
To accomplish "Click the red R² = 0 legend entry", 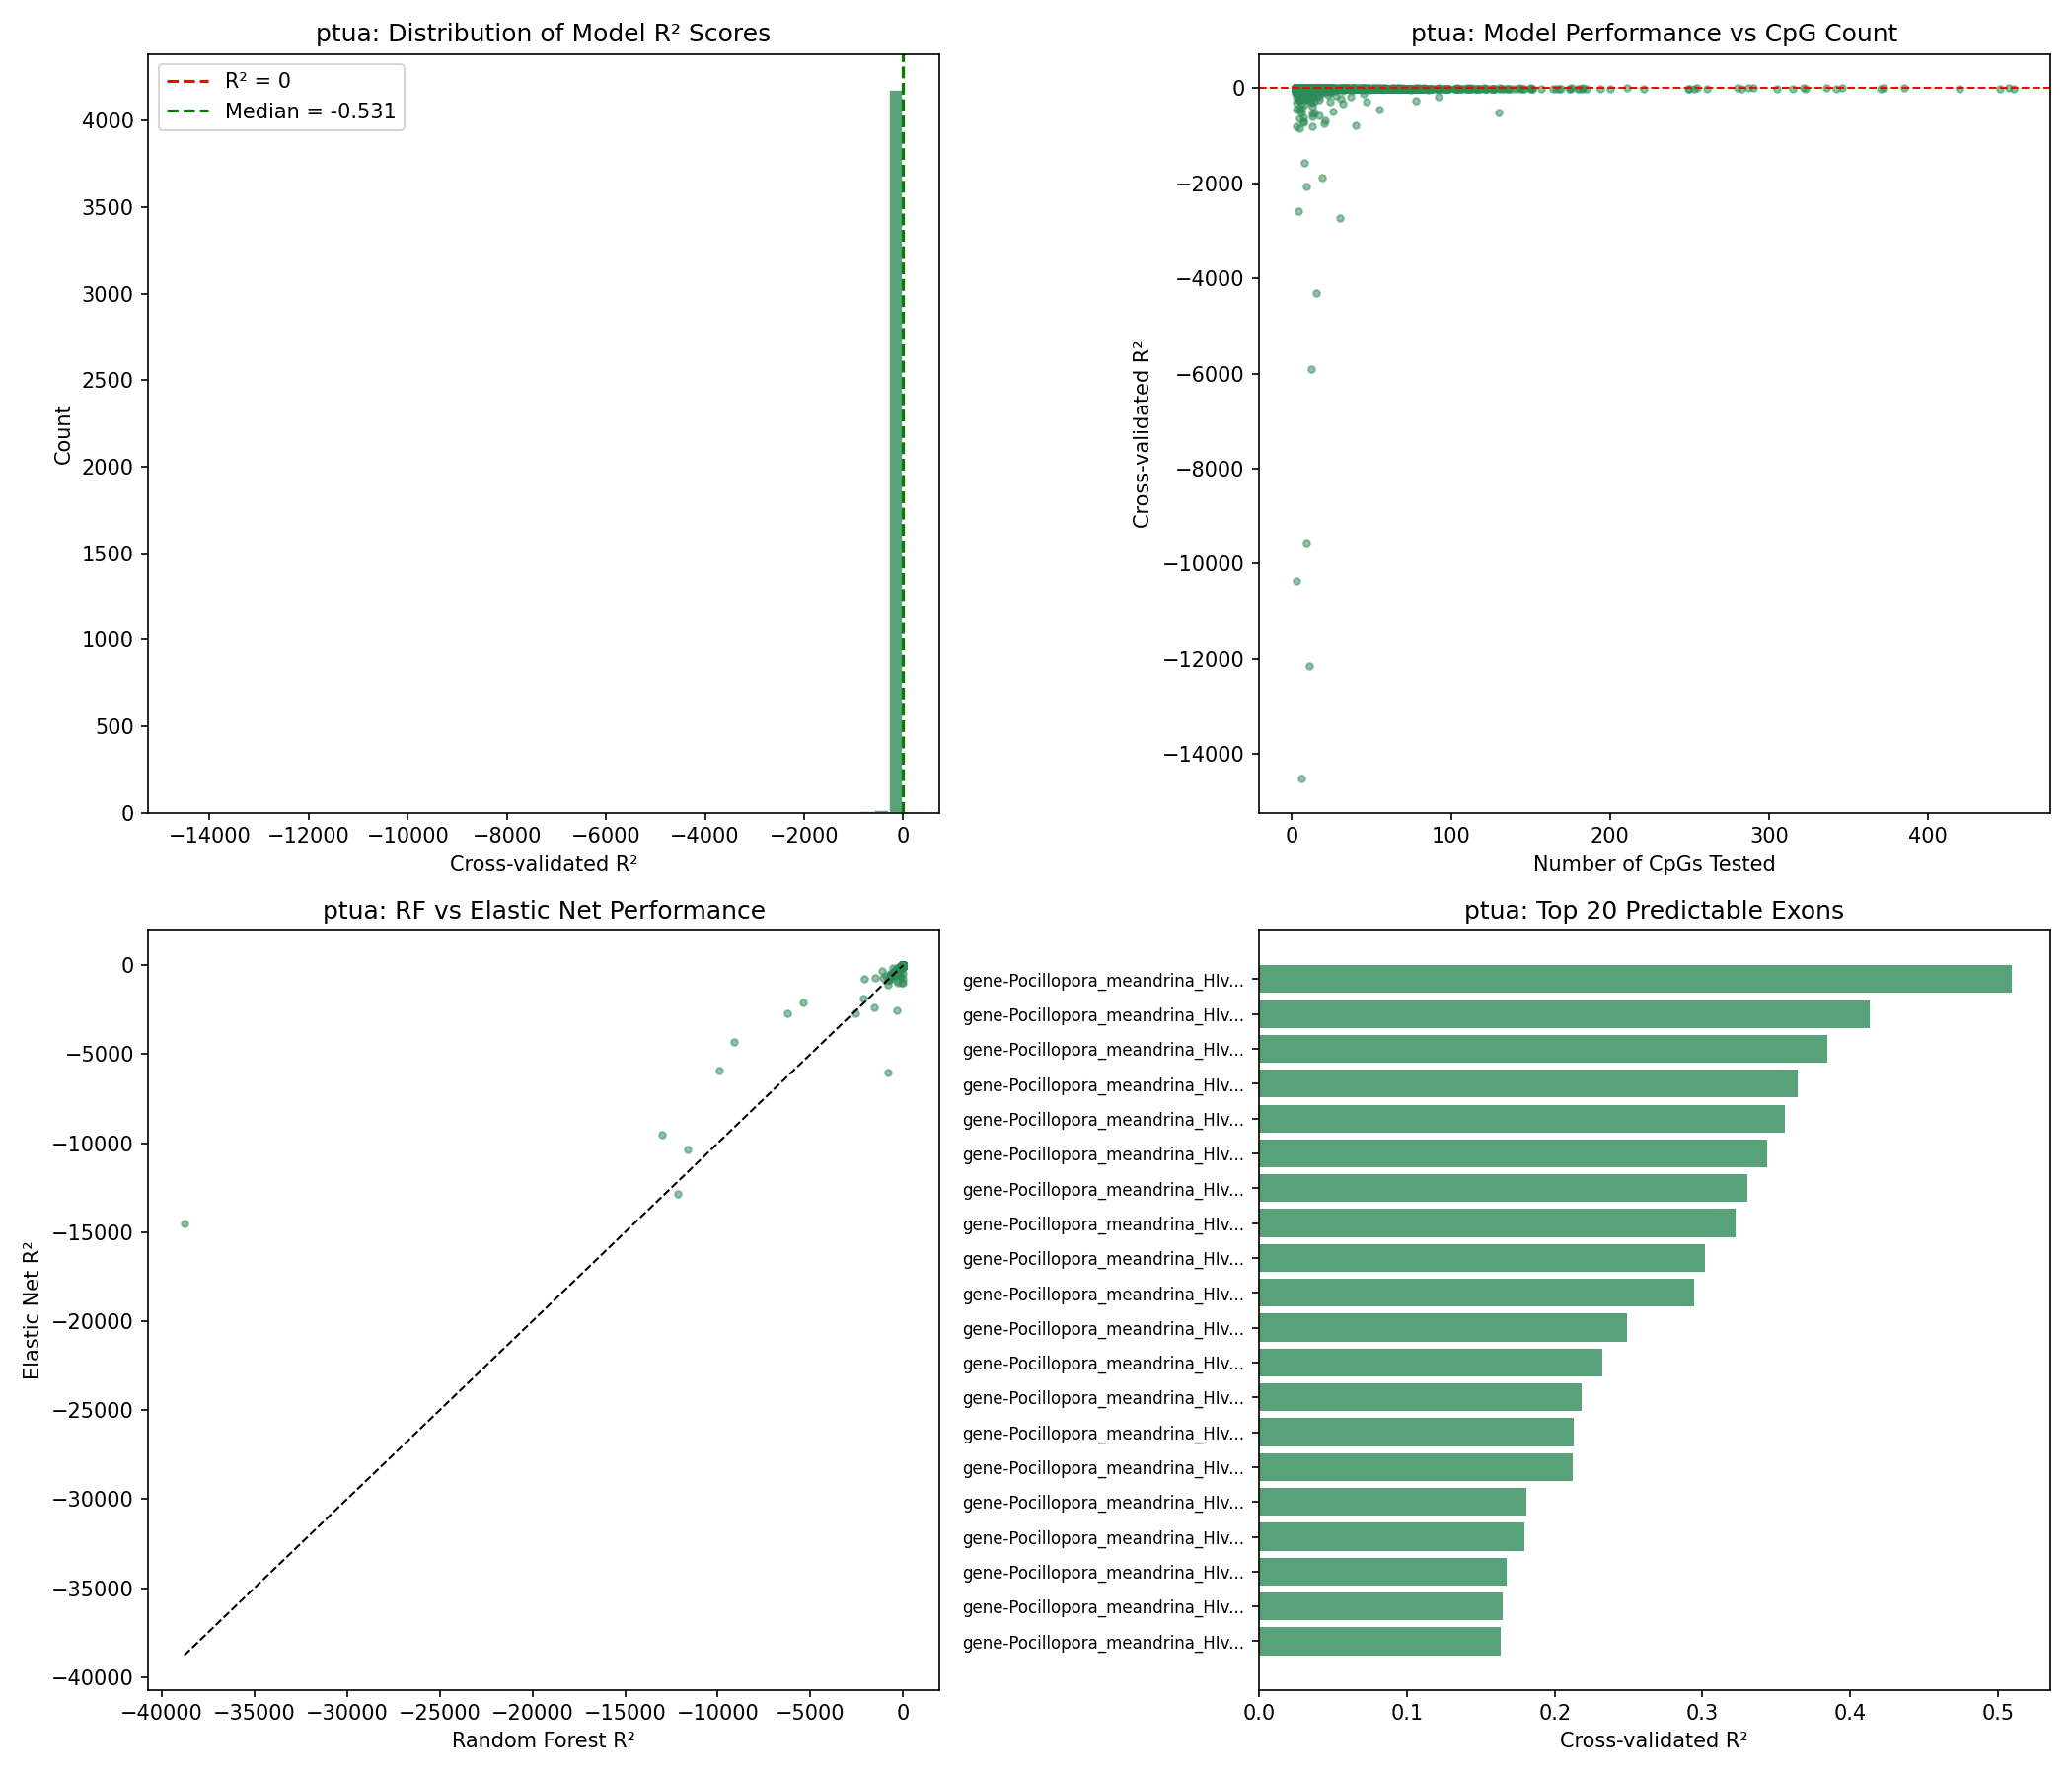I will 257,81.
